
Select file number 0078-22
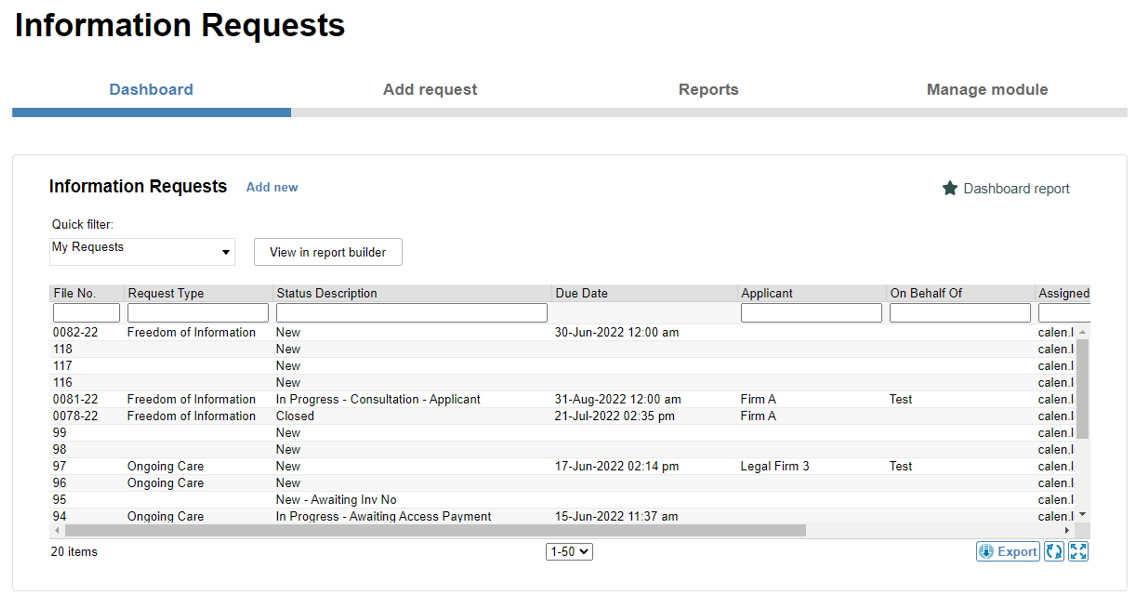(75, 416)
